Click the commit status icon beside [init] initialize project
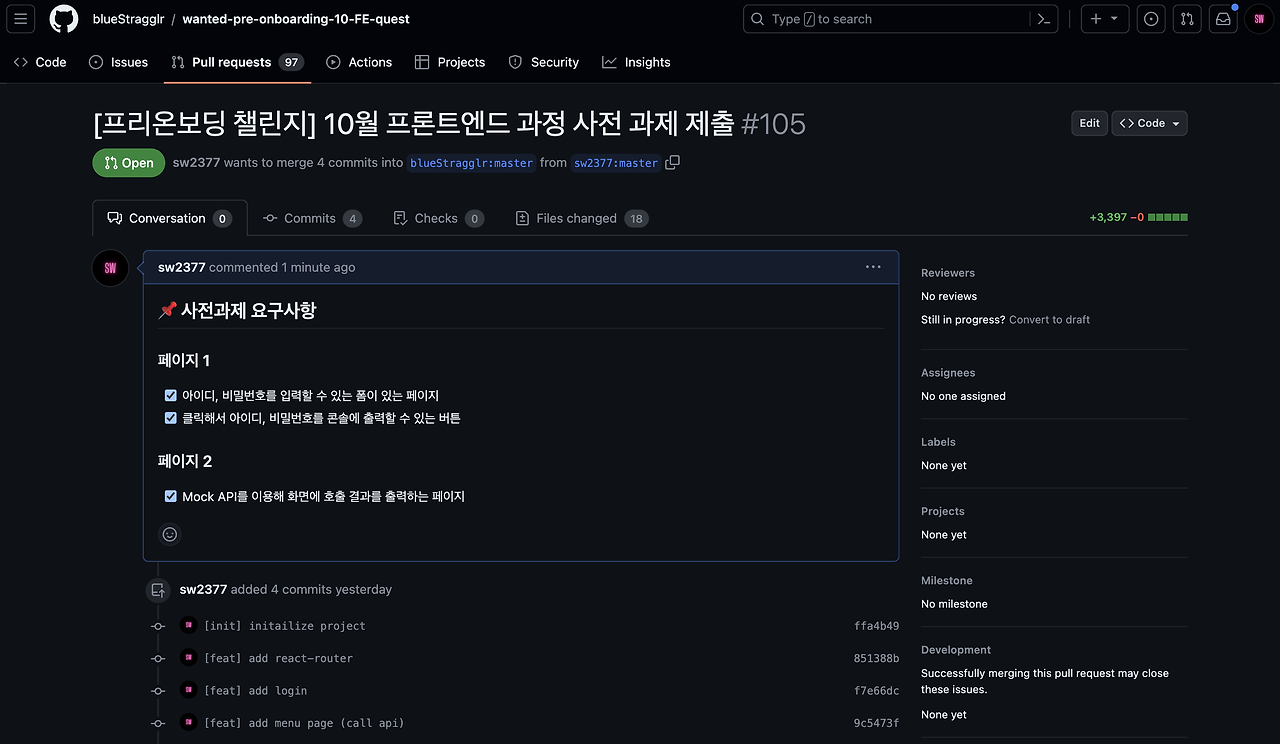The width and height of the screenshot is (1280, 744). tap(157, 625)
